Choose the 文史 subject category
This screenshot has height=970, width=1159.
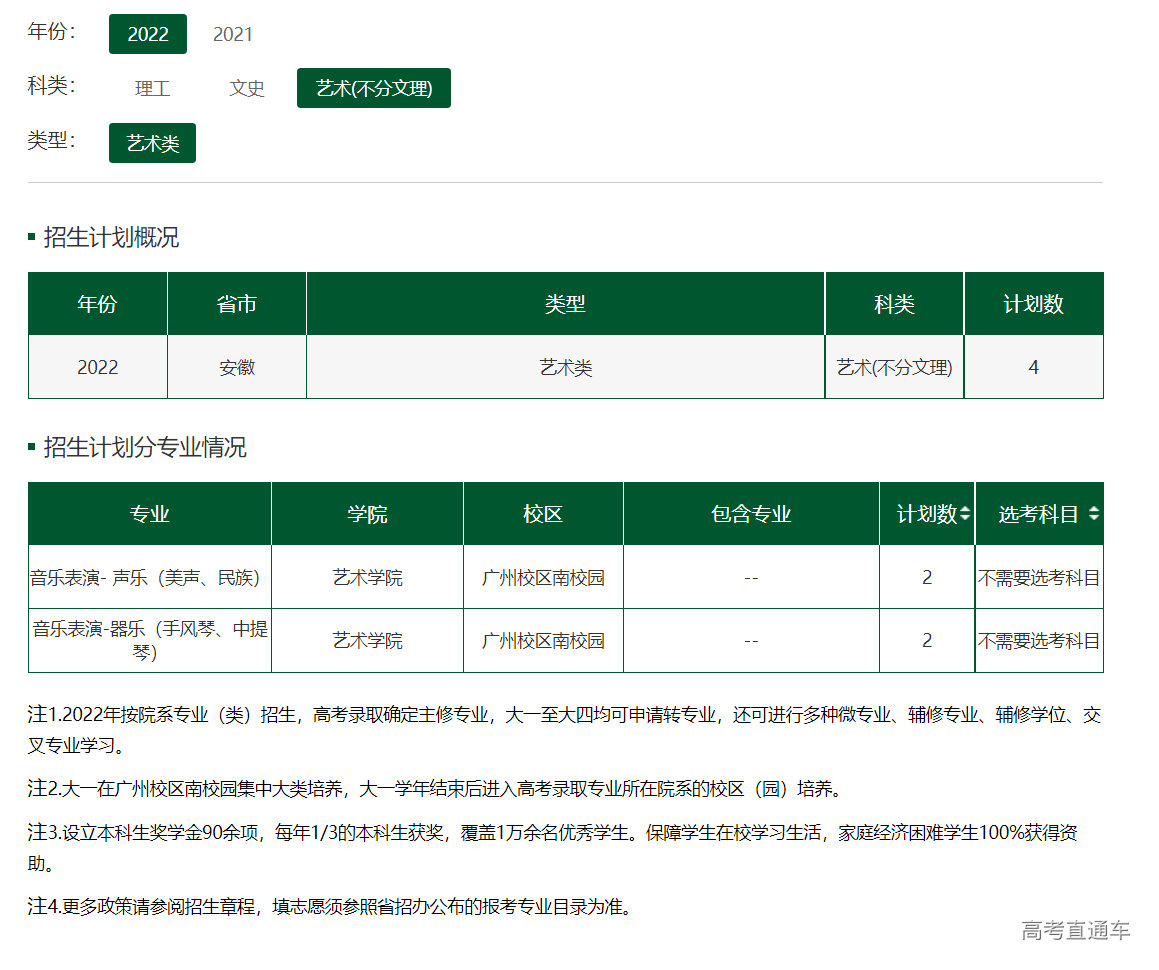point(247,88)
